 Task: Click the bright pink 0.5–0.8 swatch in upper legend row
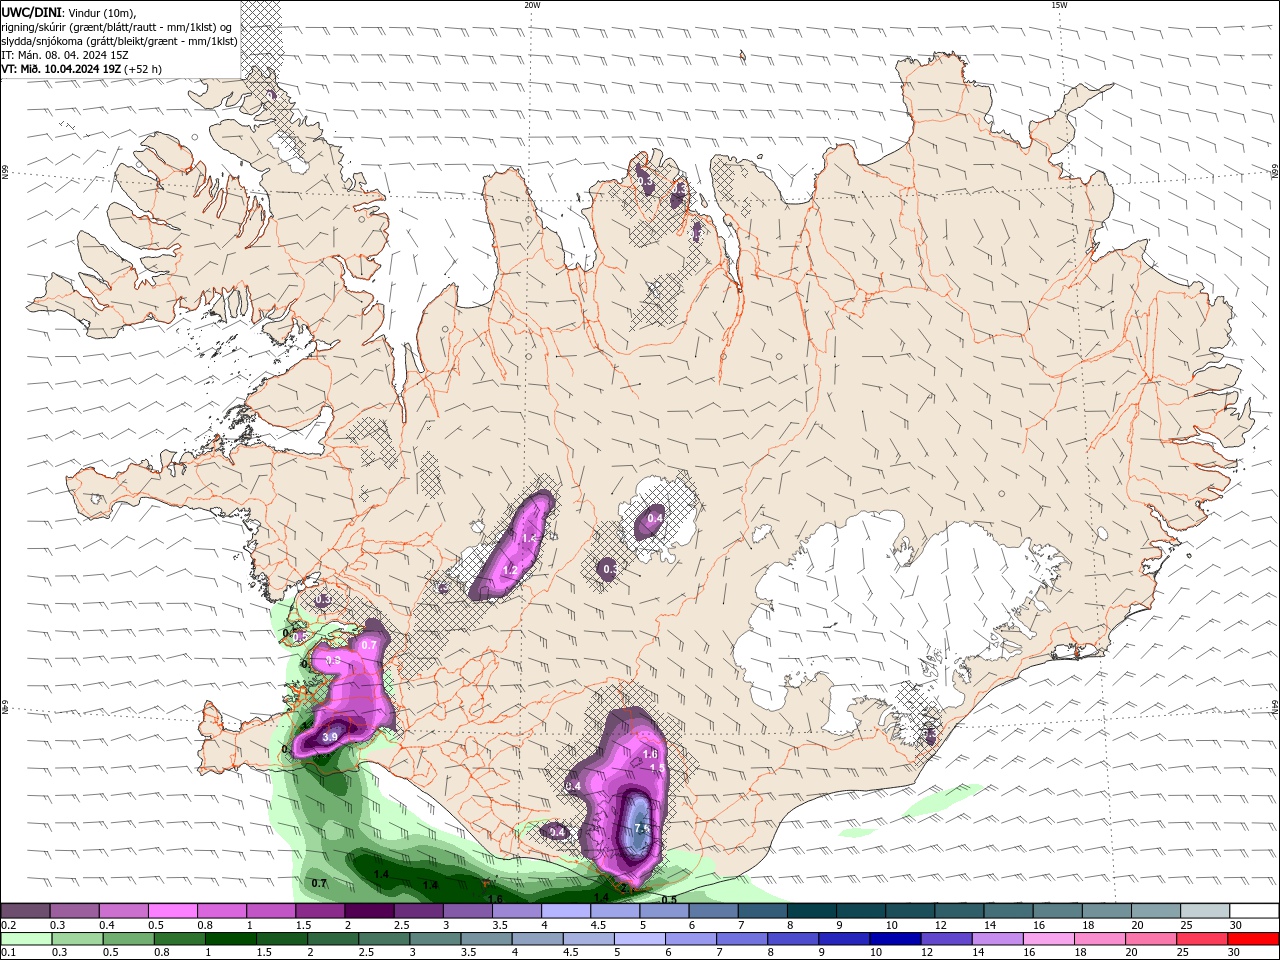pos(172,910)
